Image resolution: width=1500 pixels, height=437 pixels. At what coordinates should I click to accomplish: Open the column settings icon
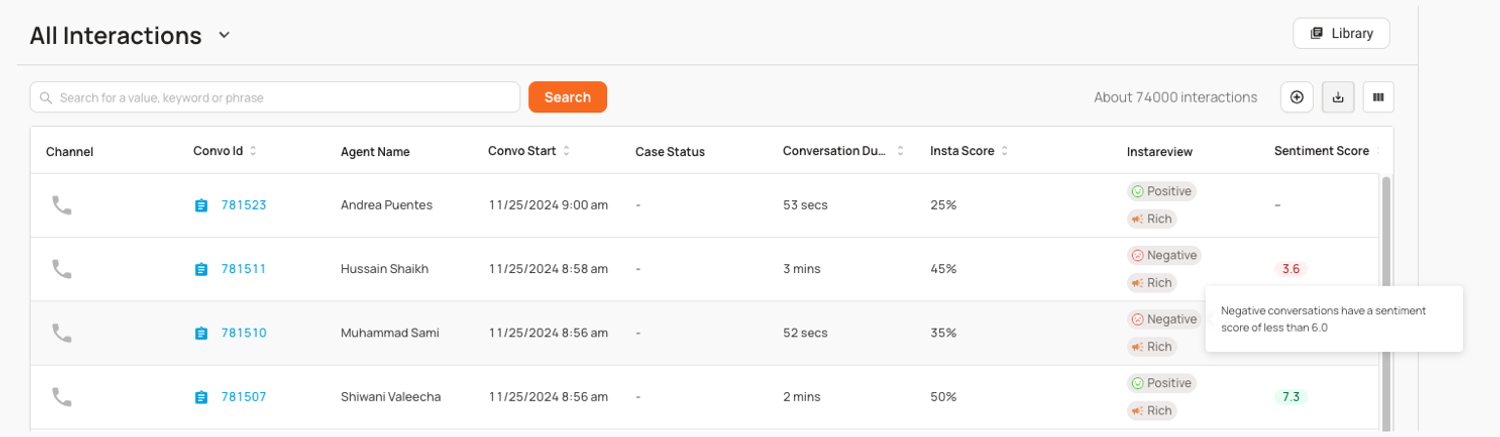(x=1378, y=97)
